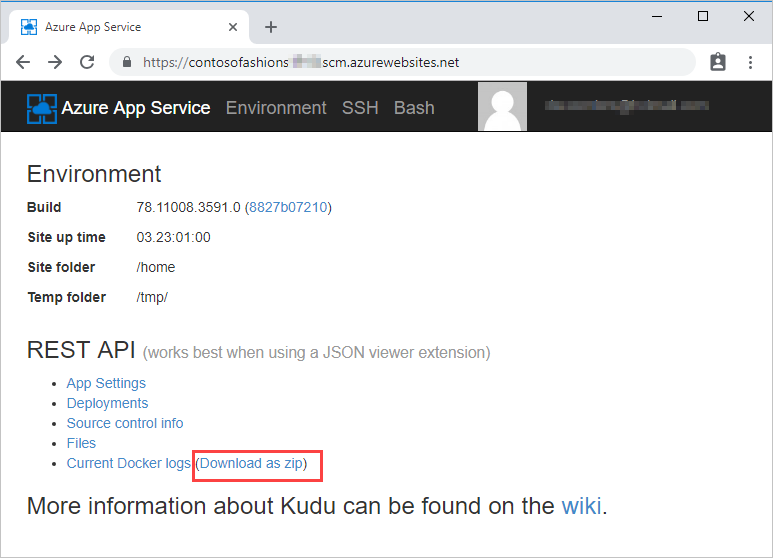Go back using the browser back arrow
This screenshot has width=773, height=558.
click(23, 62)
